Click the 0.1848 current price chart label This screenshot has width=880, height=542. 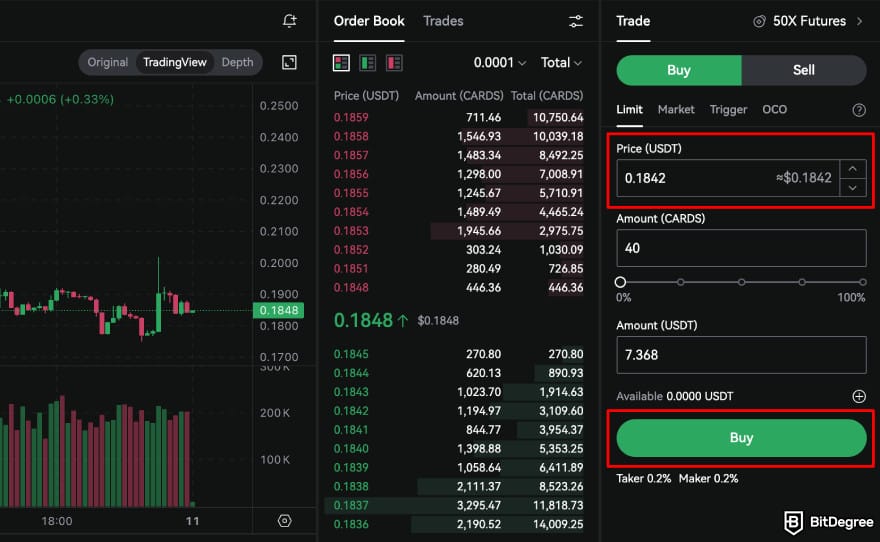[278, 310]
